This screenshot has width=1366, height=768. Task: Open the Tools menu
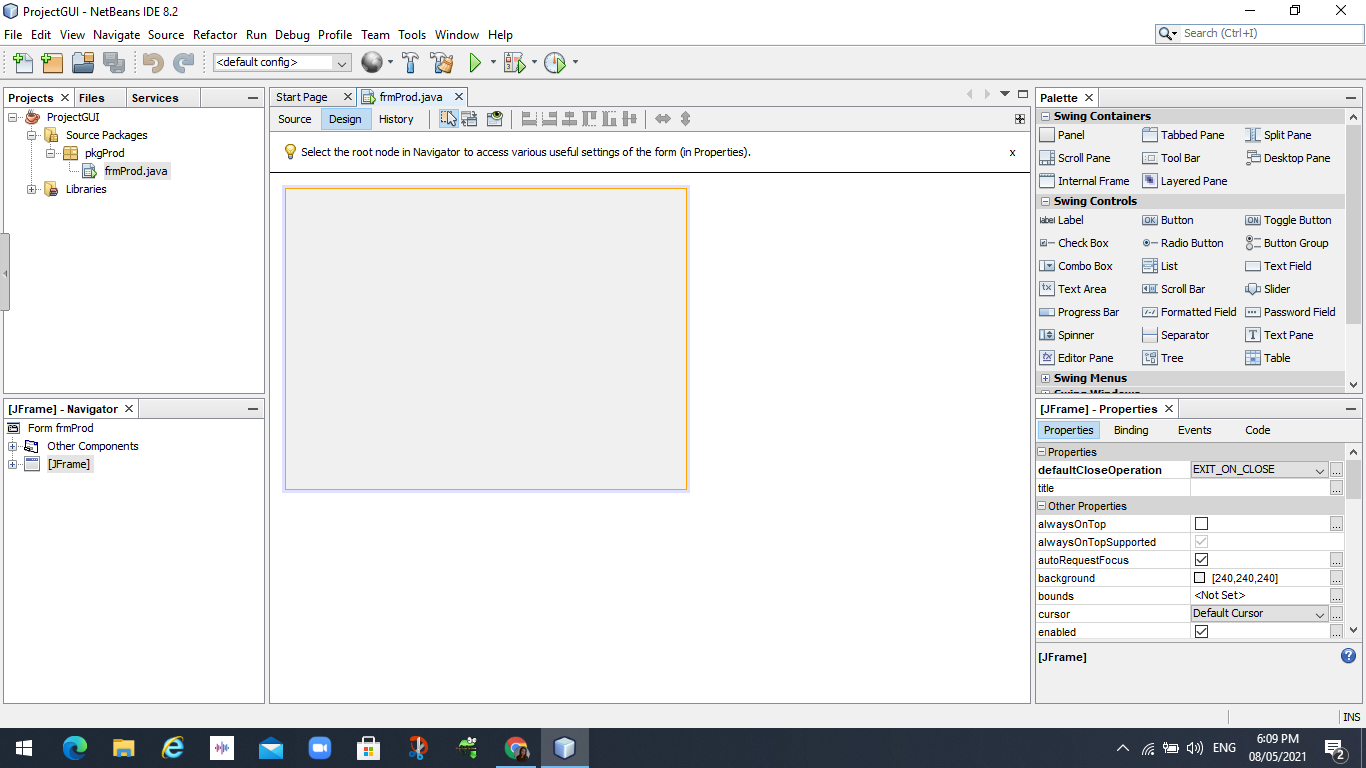pos(412,34)
